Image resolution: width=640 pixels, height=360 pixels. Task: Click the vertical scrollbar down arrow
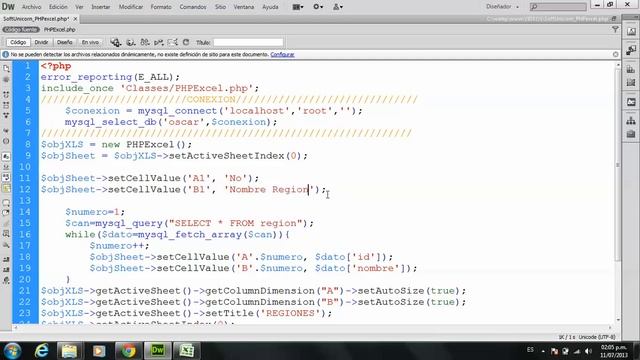click(618, 320)
